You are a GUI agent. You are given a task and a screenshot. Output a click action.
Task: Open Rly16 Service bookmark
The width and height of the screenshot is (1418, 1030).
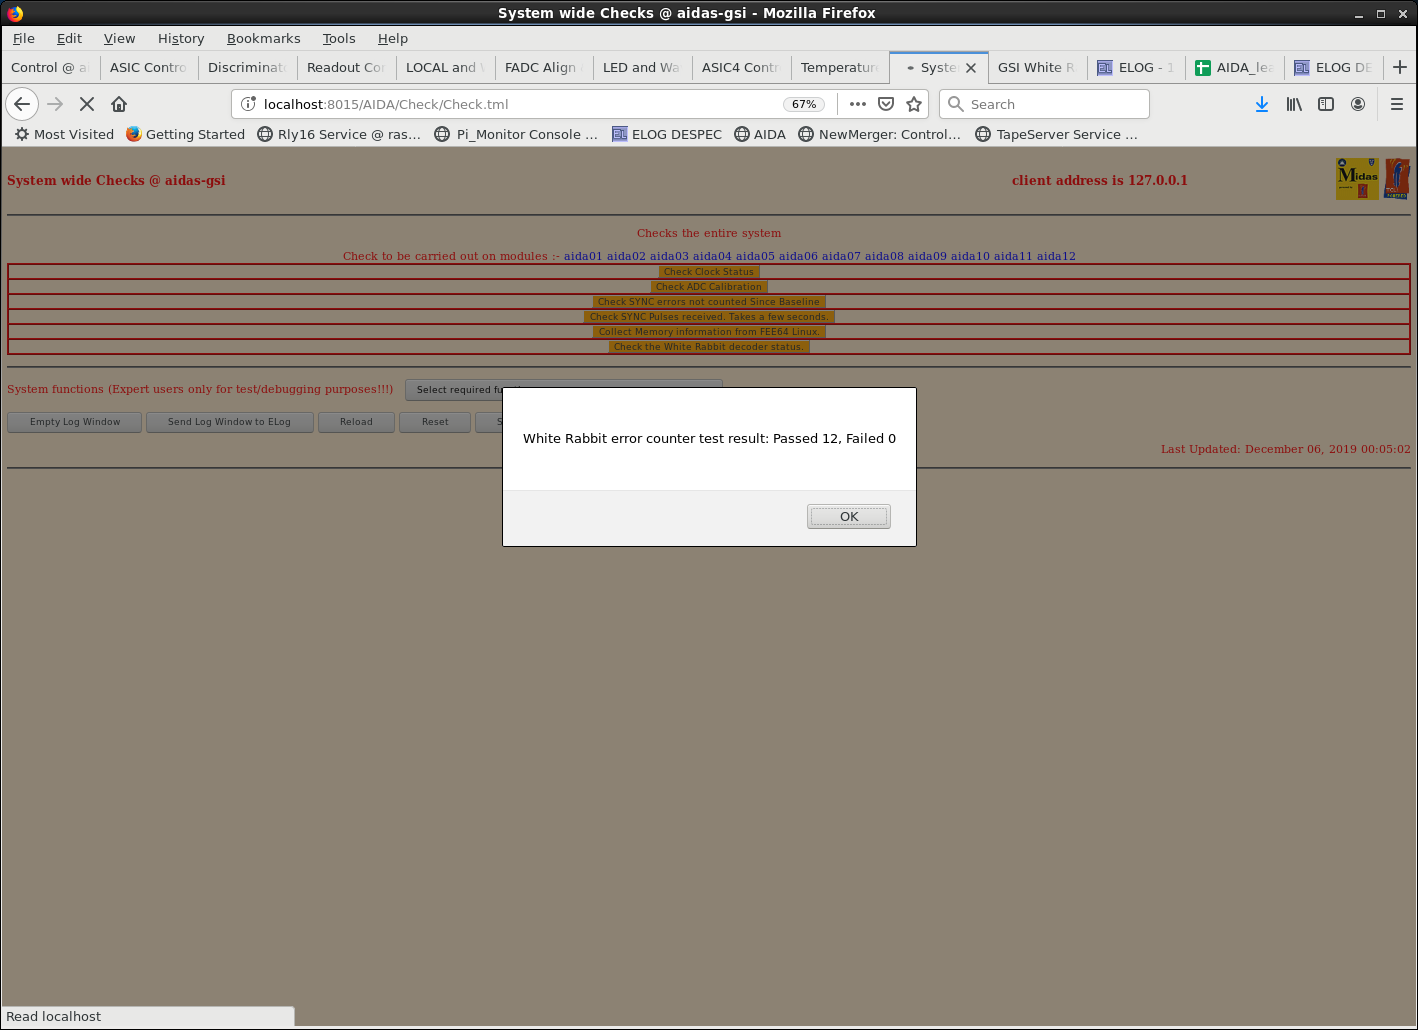coord(339,134)
